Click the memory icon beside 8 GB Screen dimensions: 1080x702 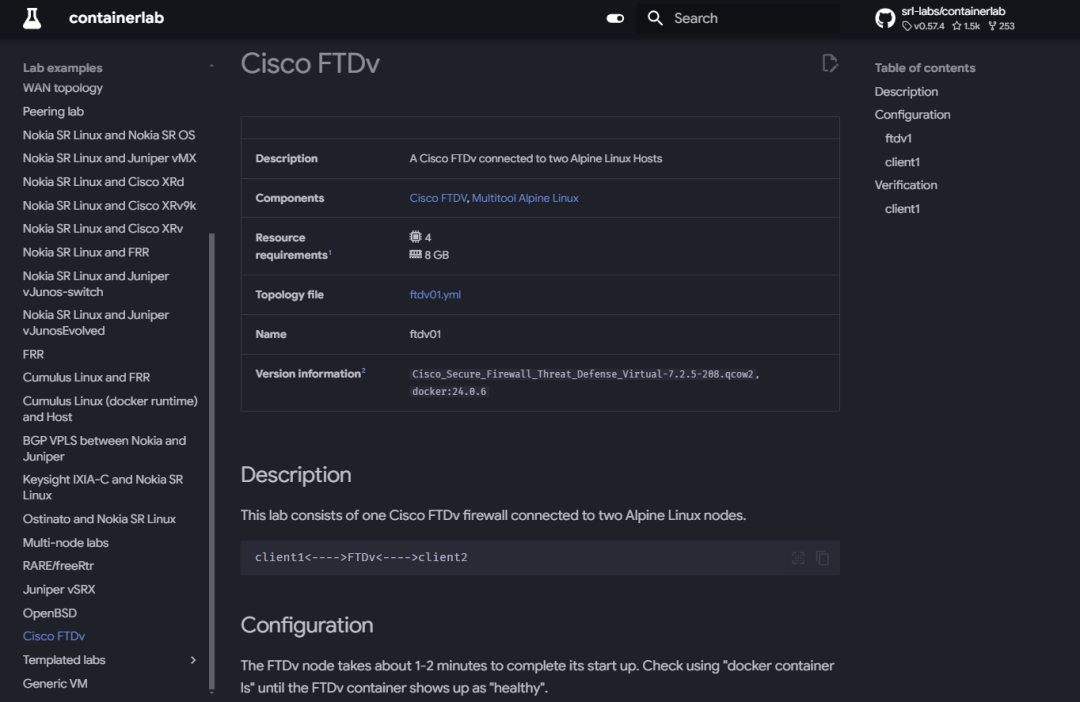(x=415, y=254)
